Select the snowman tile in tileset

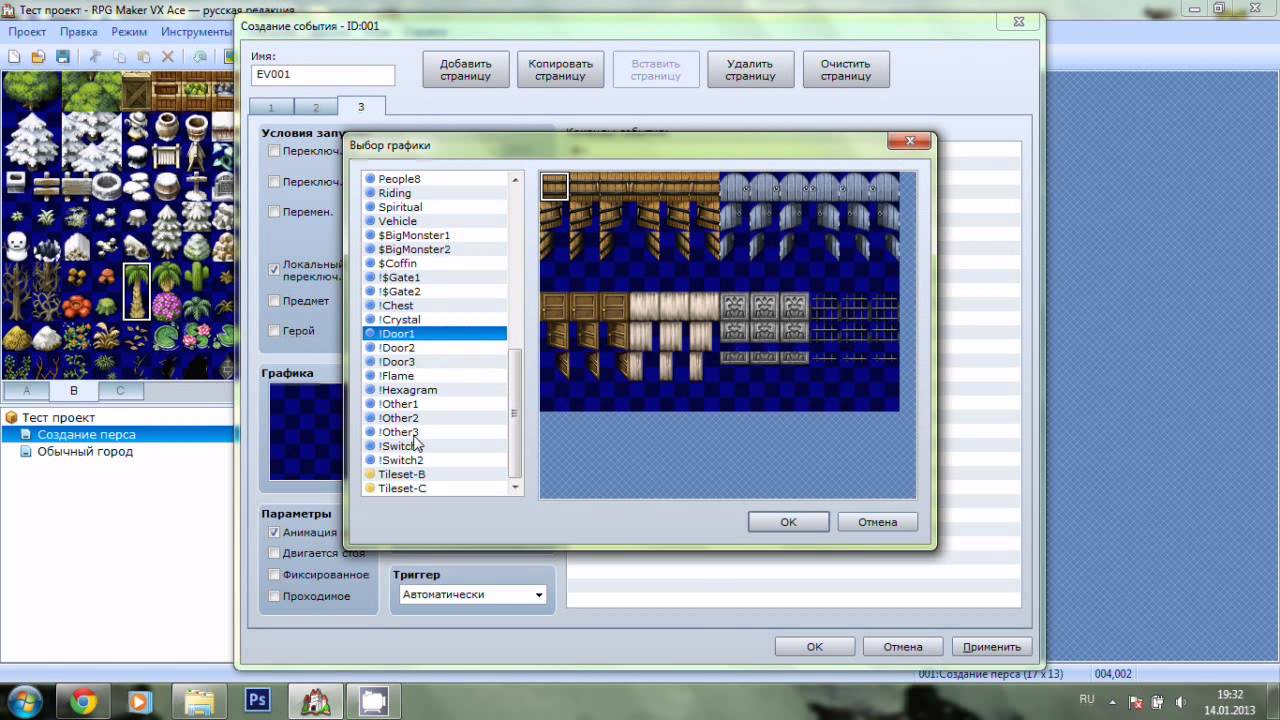click(x=16, y=246)
